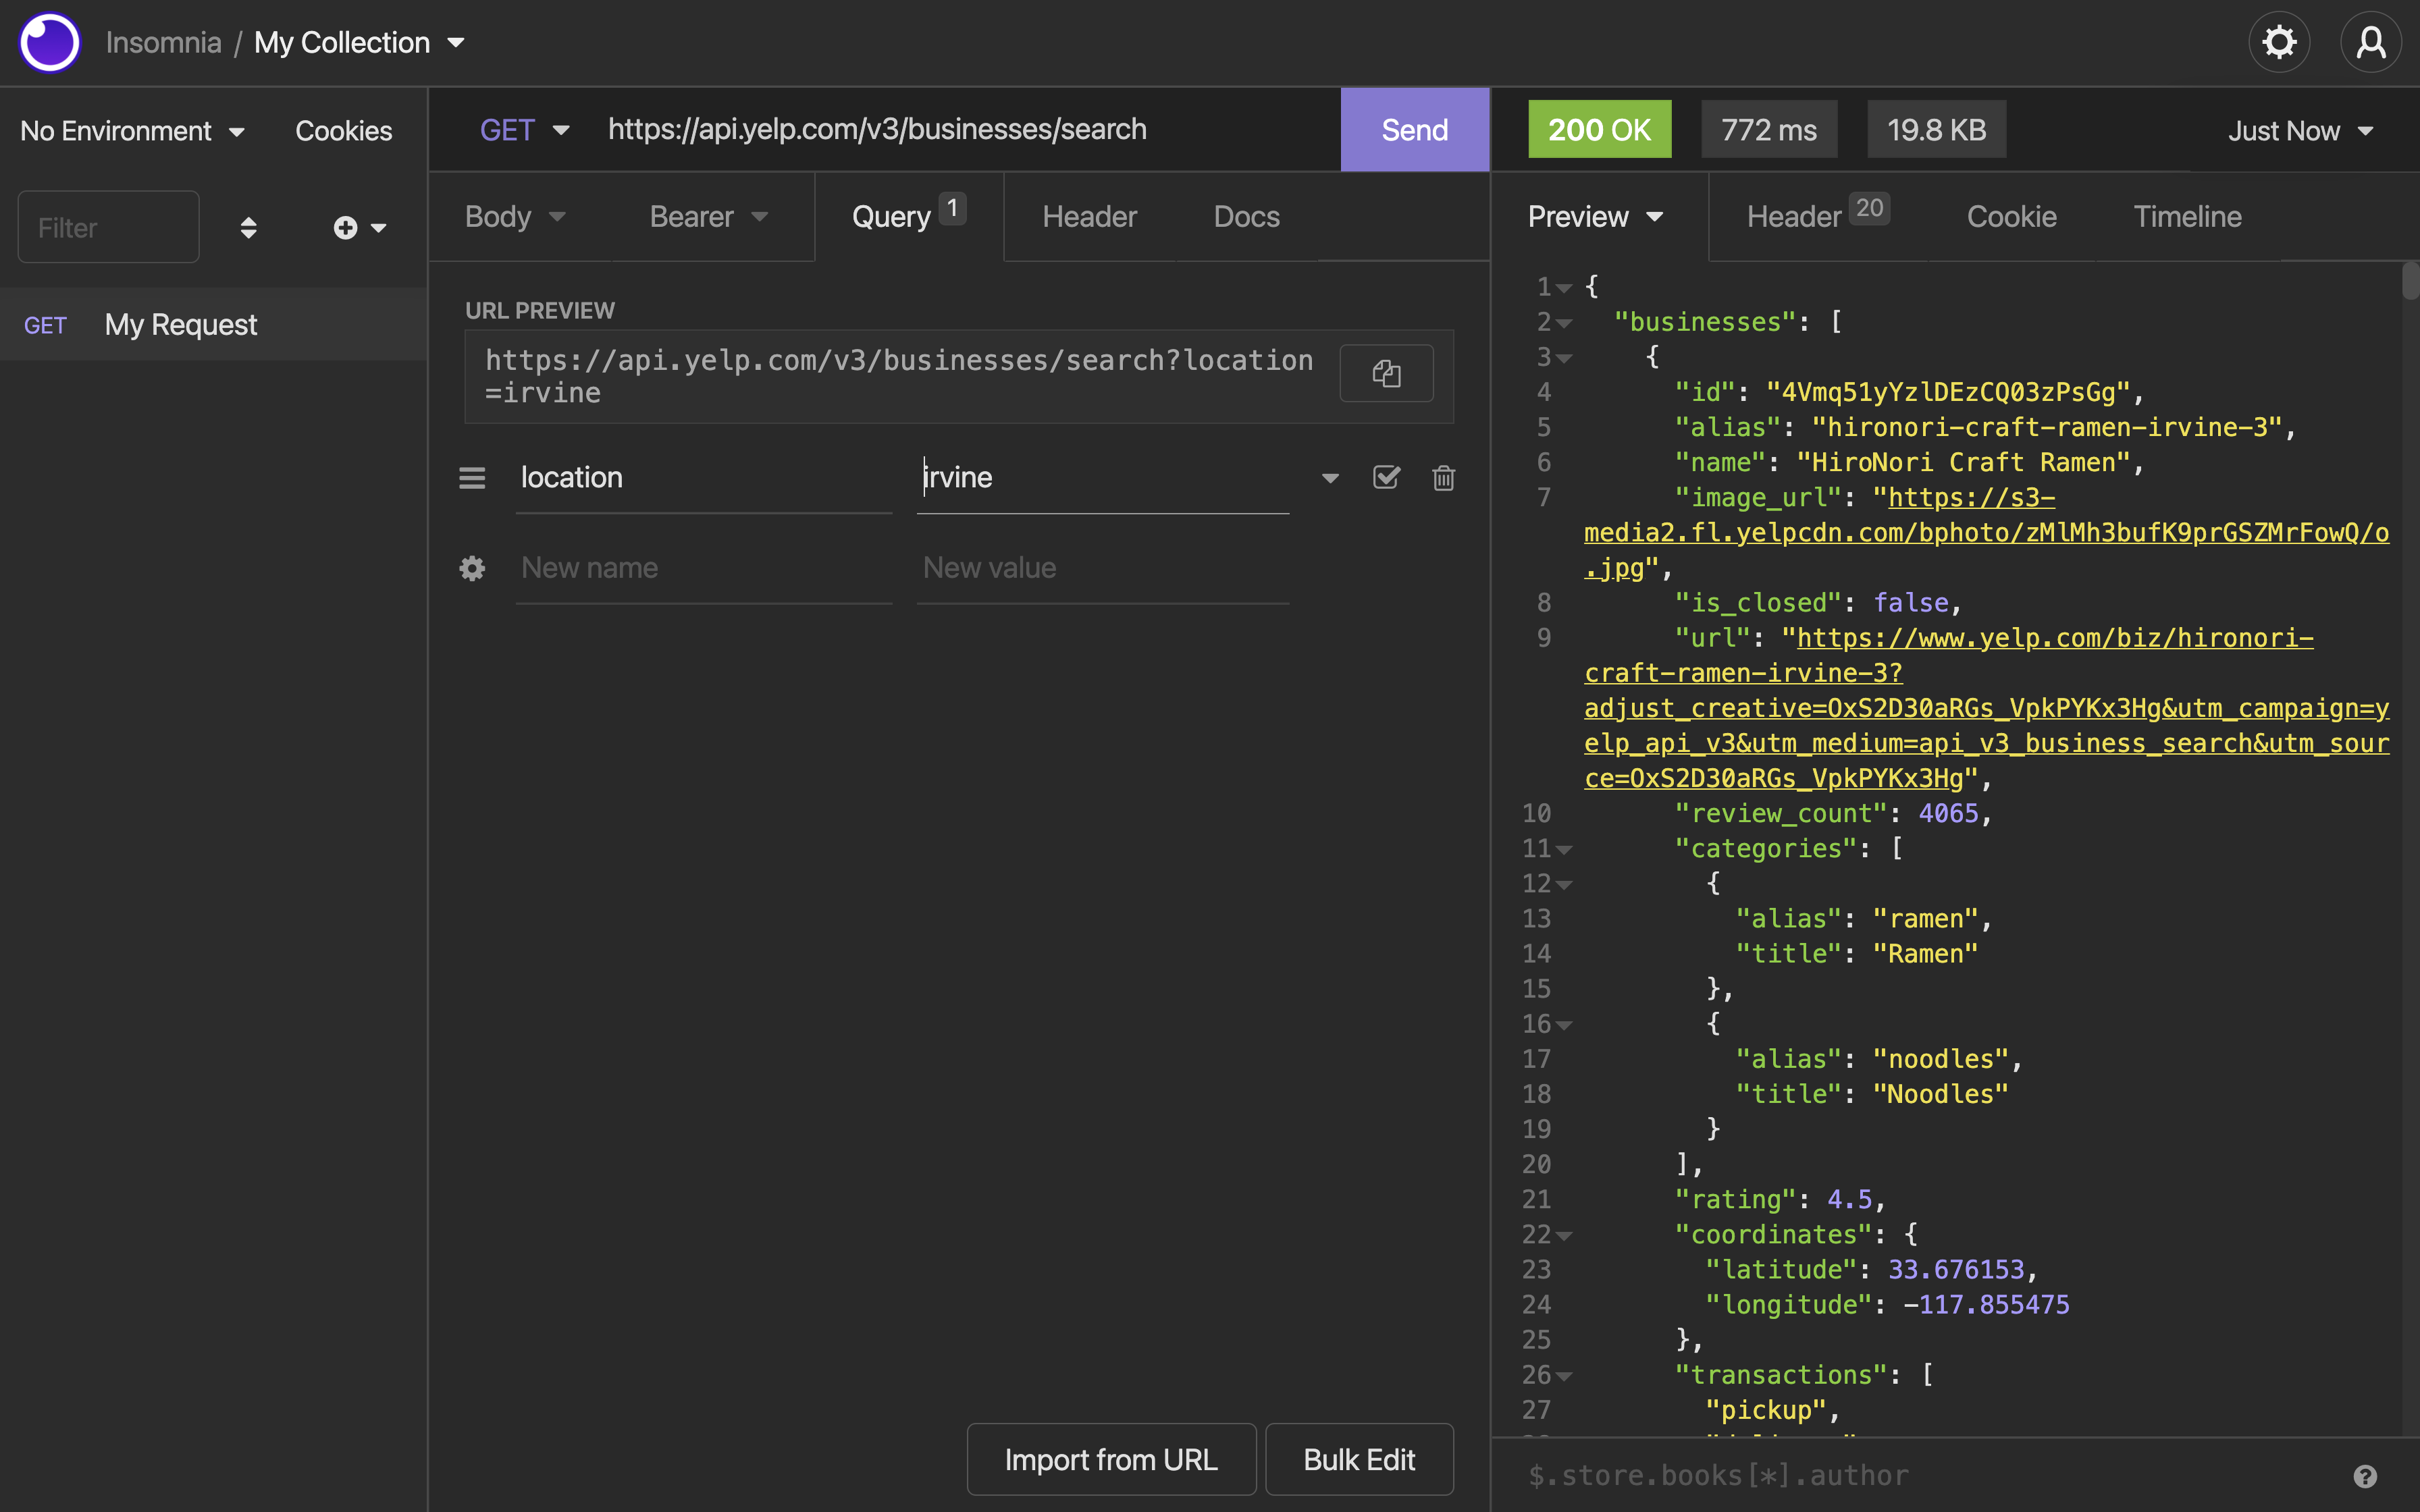Open the yelp.com business url link
2420x1512 pixels.
coord(1986,708)
